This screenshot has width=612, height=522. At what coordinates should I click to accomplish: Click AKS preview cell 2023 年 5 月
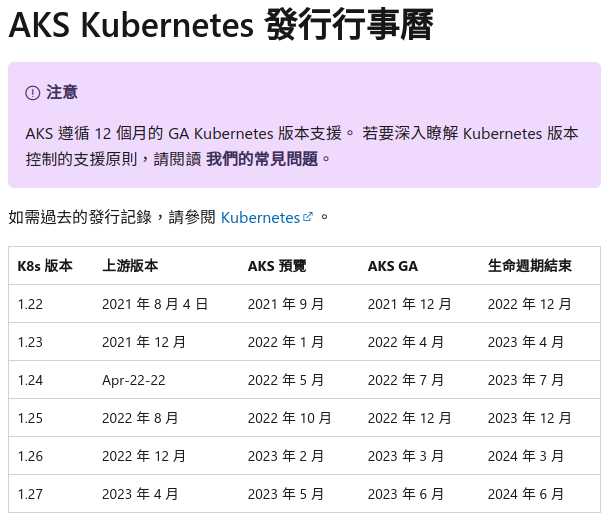pyautogui.click(x=286, y=494)
